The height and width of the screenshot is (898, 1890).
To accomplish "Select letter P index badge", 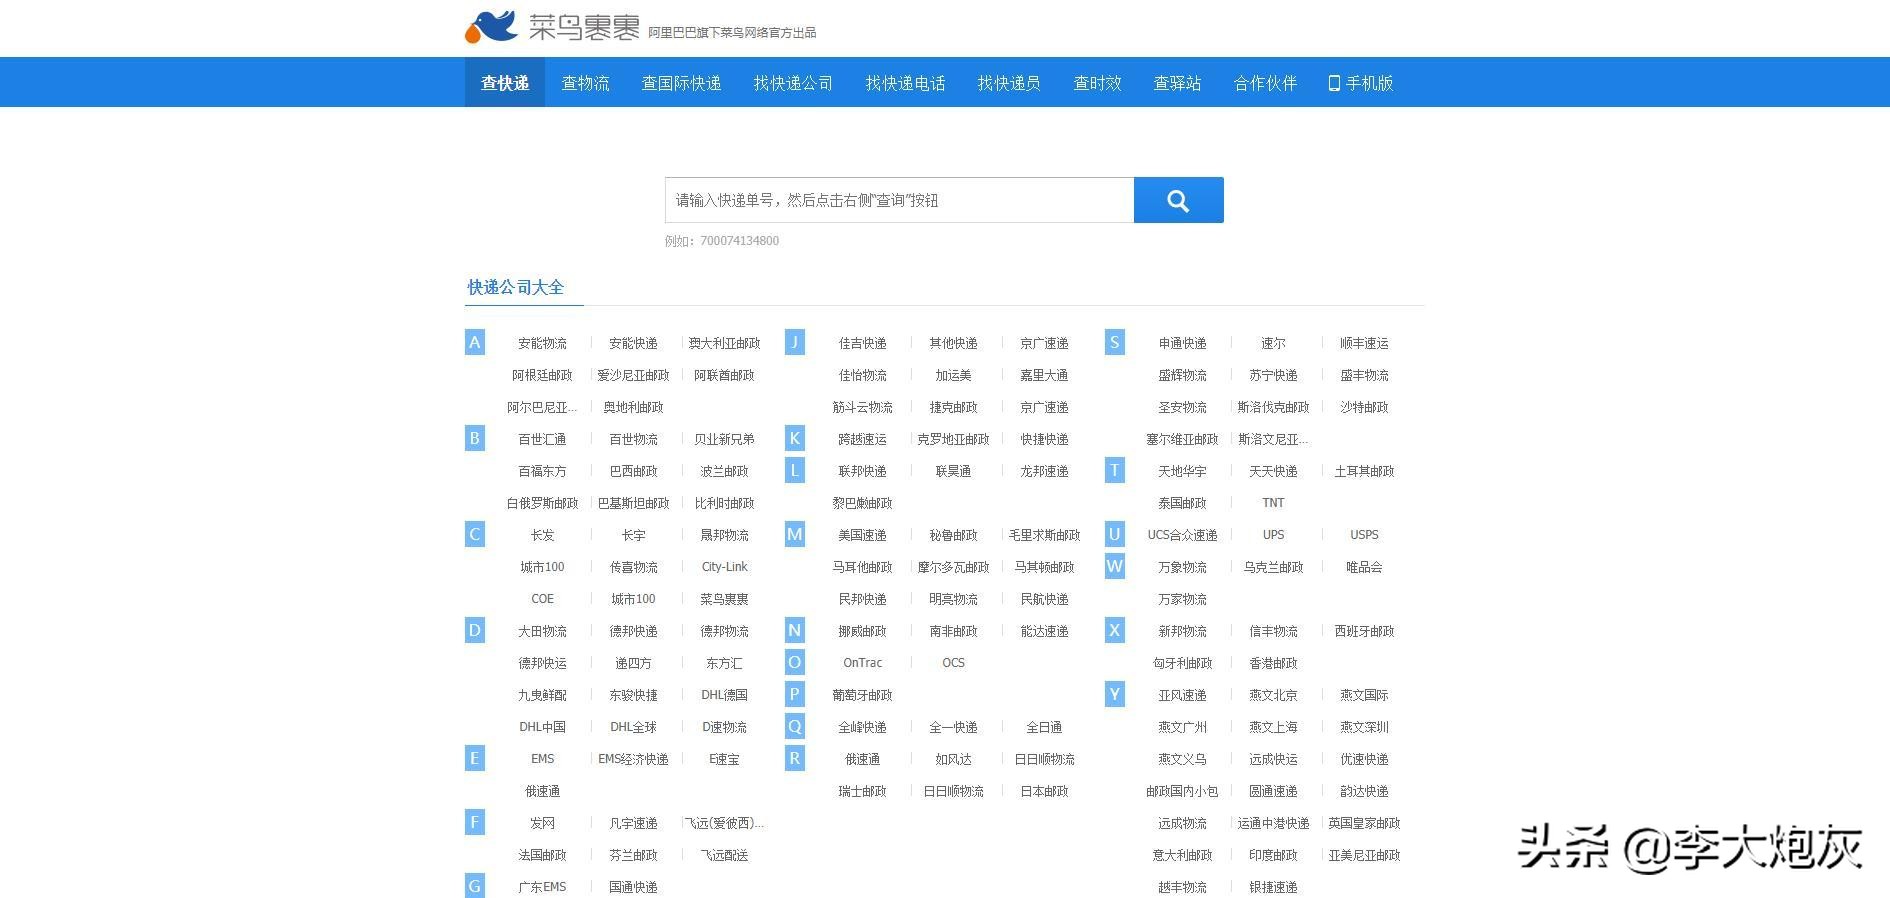I will [795, 695].
